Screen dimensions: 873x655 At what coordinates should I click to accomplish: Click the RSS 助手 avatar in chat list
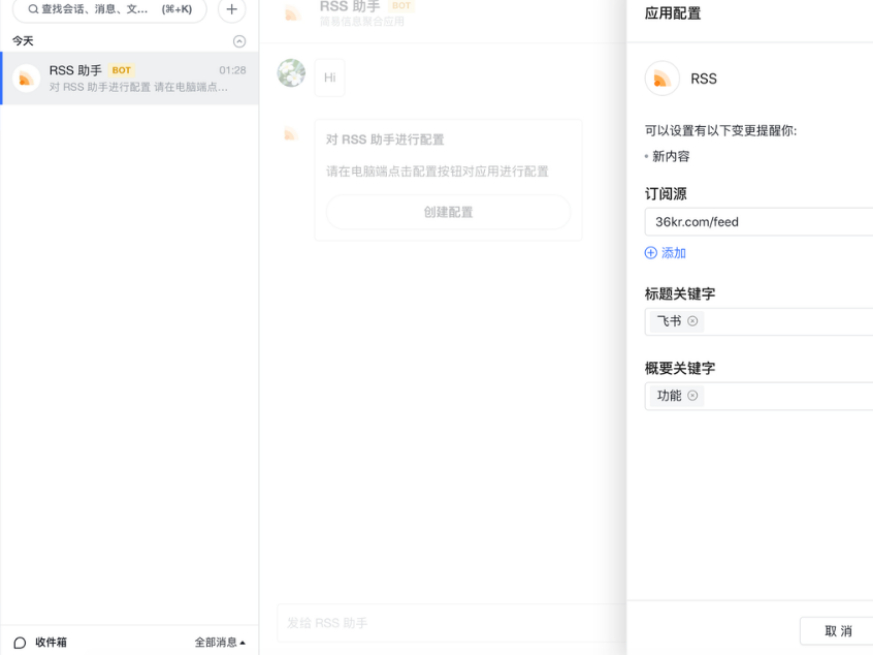26,78
